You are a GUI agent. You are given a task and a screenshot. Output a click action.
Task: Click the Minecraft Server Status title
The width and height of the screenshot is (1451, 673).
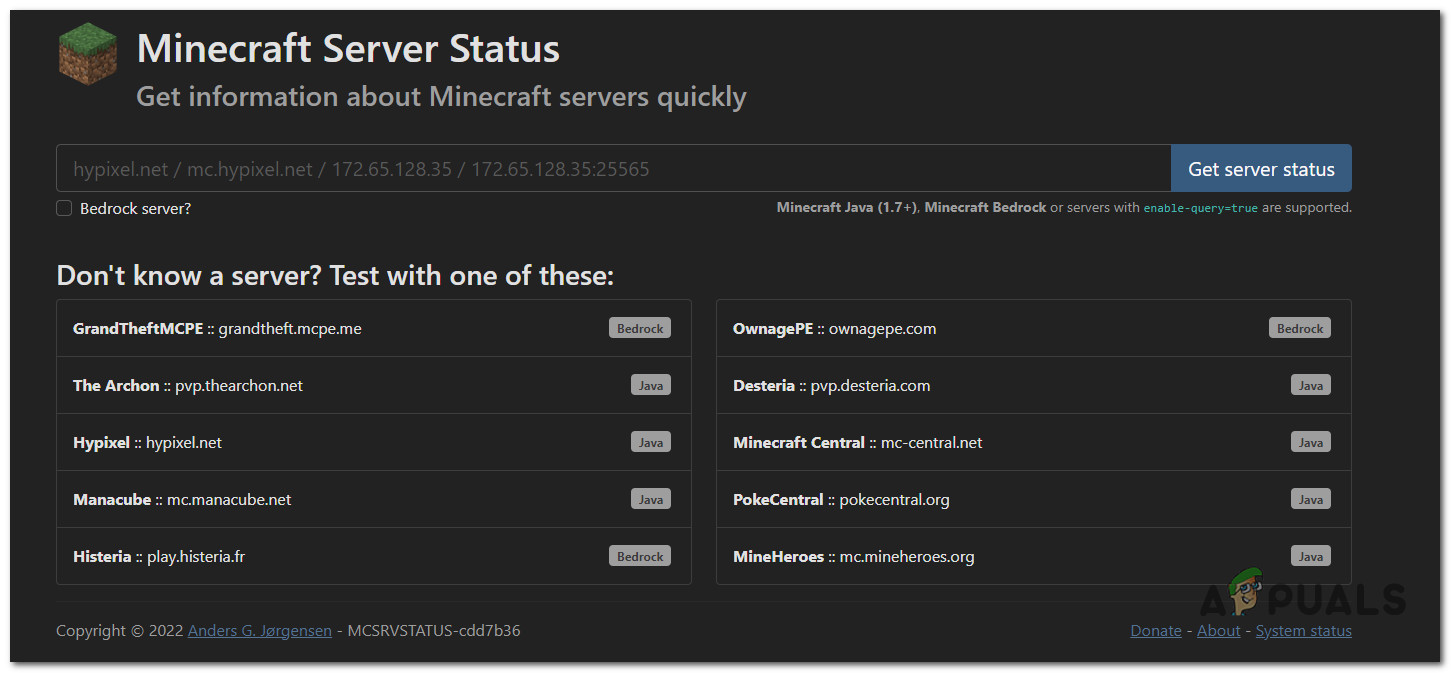[x=348, y=49]
